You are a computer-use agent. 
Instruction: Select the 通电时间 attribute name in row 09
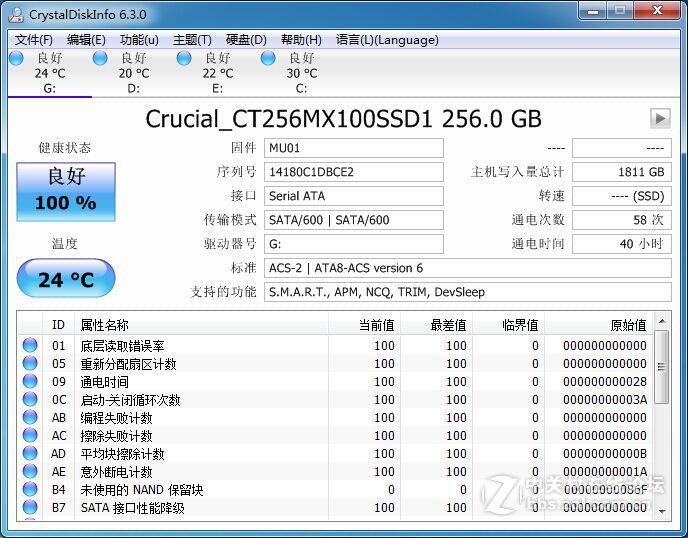point(104,382)
